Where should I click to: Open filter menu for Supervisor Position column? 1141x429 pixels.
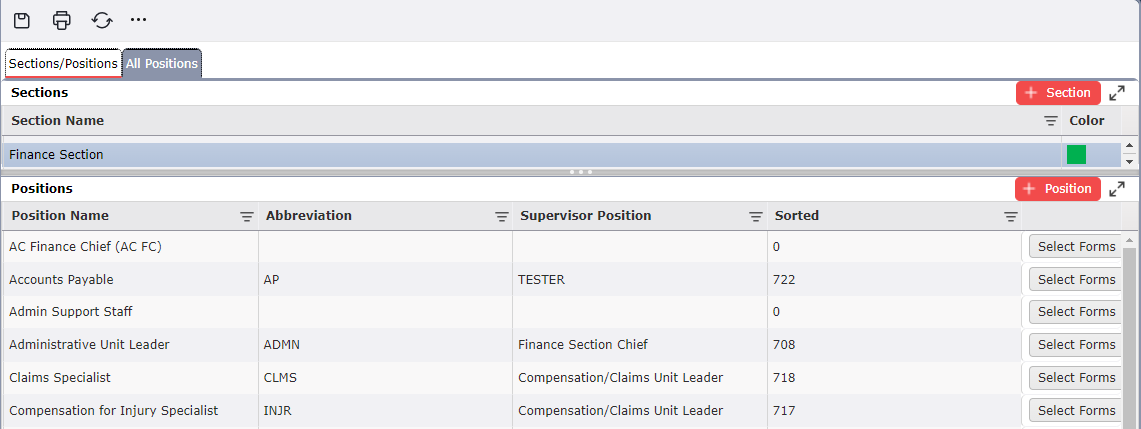pos(756,217)
